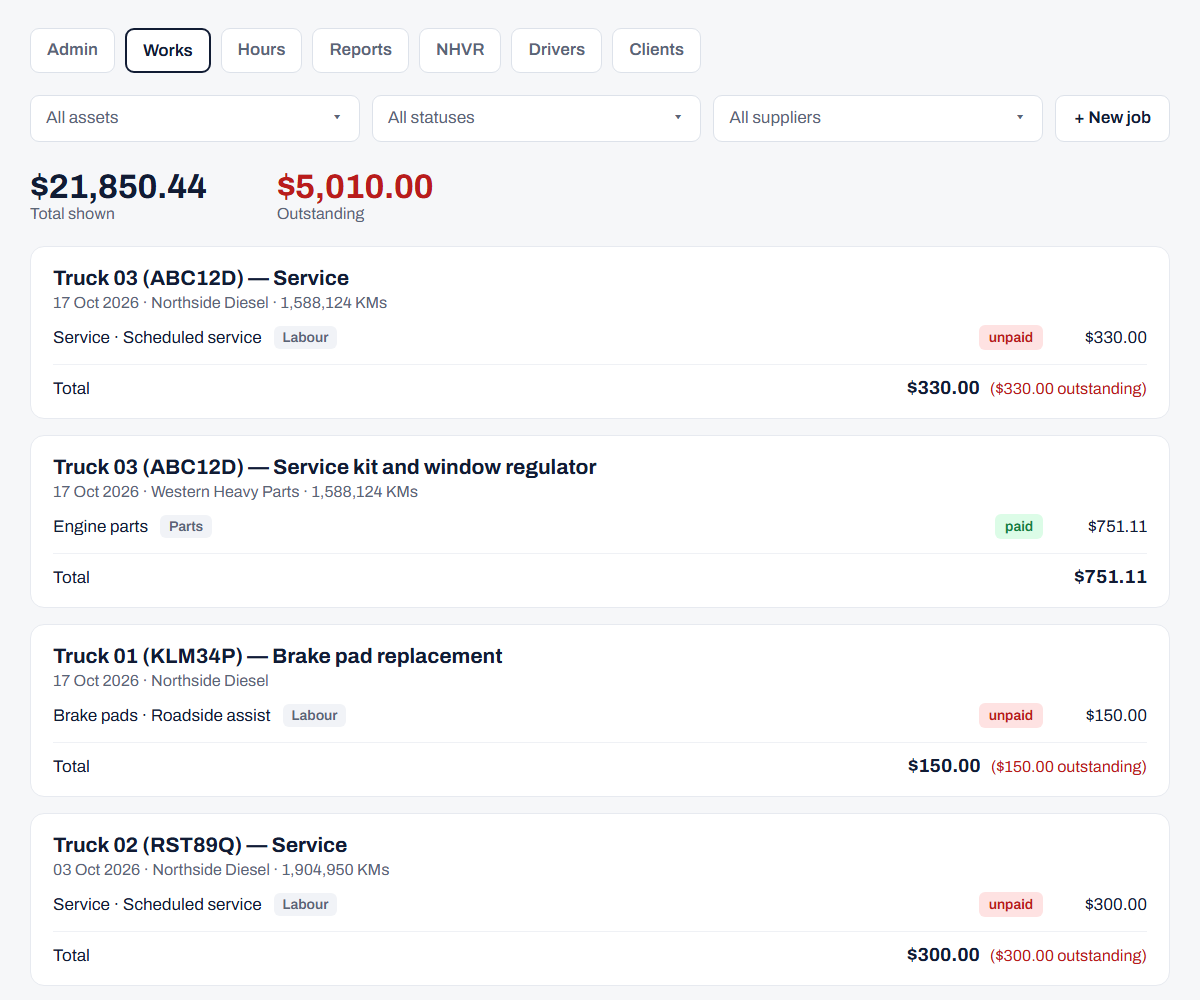Click the unpaid badge on Brake pads row

tap(1011, 716)
